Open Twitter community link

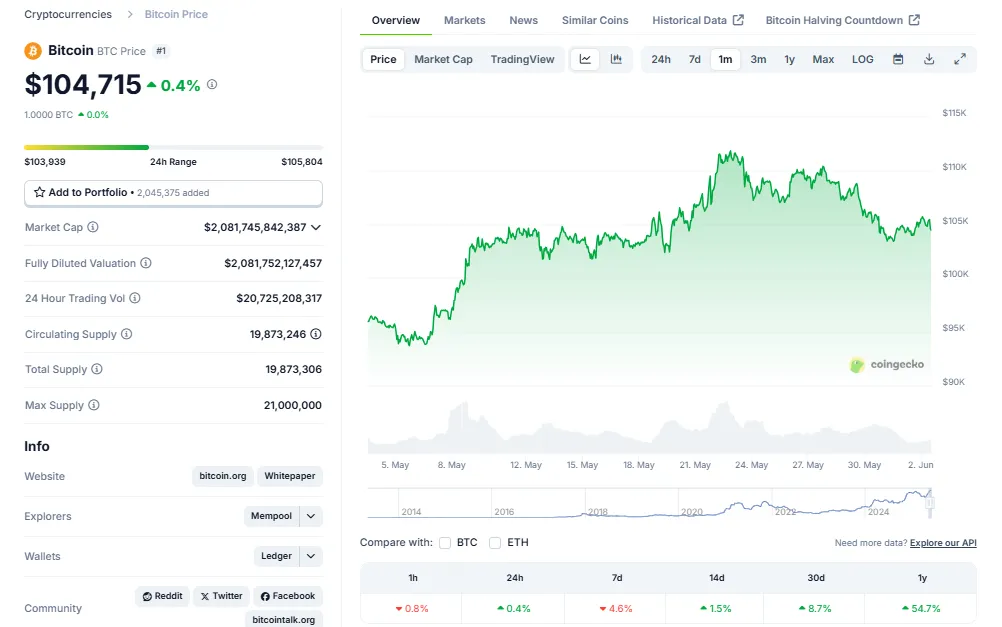tap(222, 596)
